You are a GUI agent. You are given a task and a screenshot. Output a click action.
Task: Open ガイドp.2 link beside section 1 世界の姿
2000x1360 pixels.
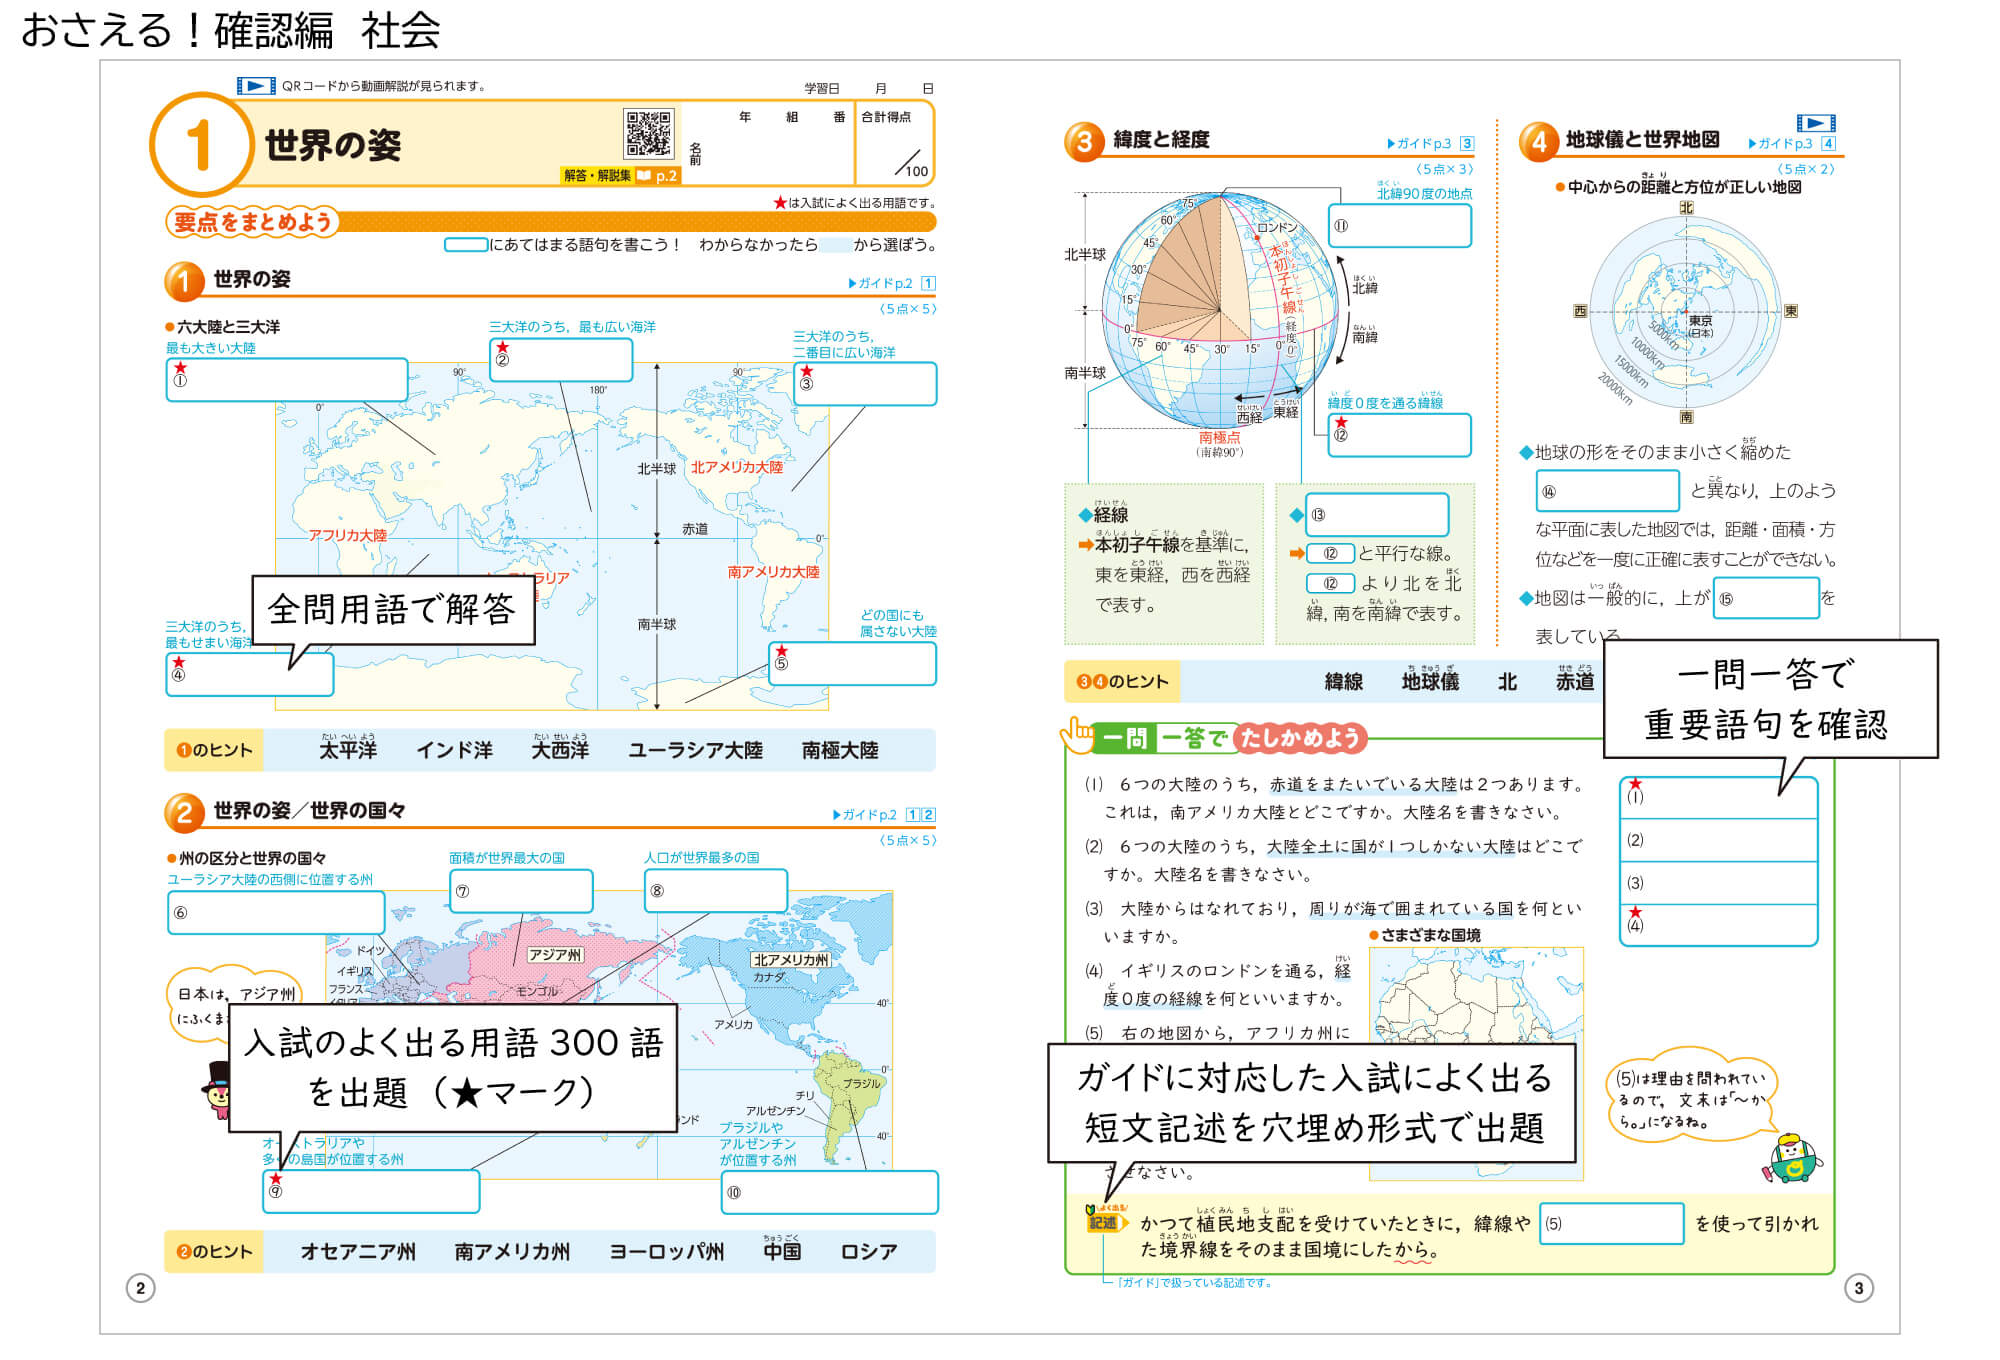pyautogui.click(x=892, y=283)
